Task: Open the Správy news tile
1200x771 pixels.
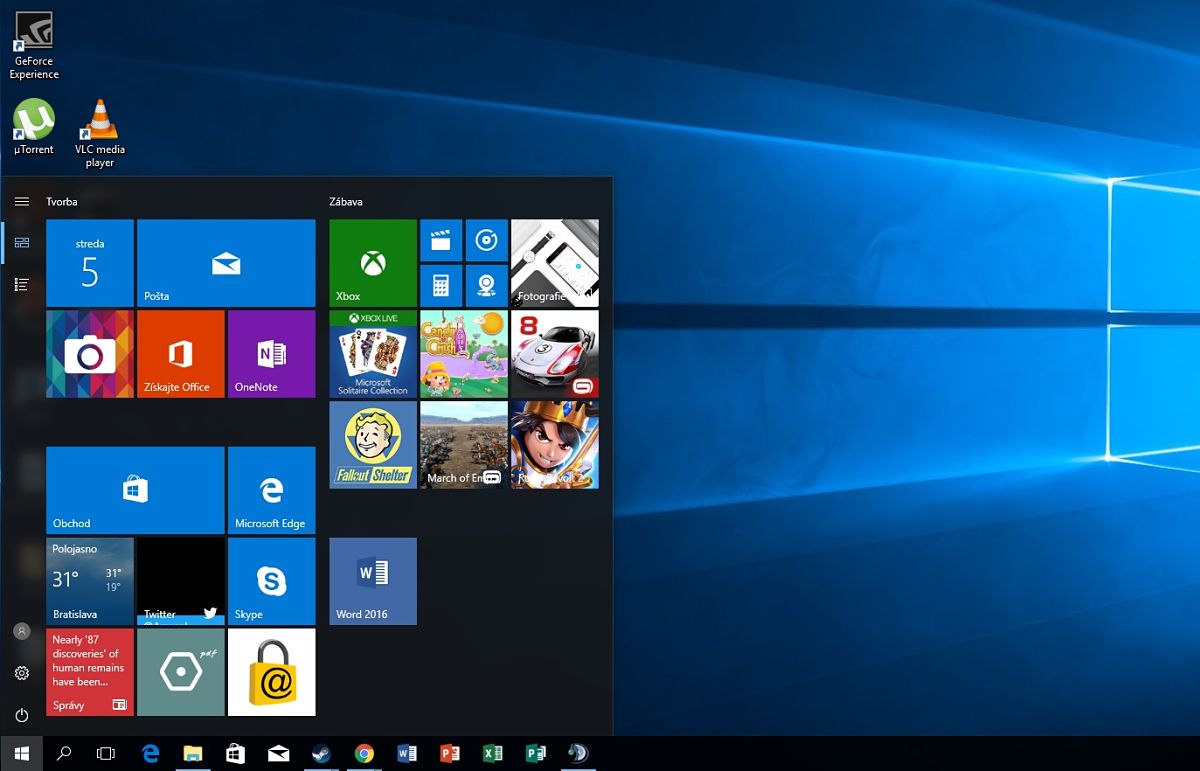Action: click(90, 672)
